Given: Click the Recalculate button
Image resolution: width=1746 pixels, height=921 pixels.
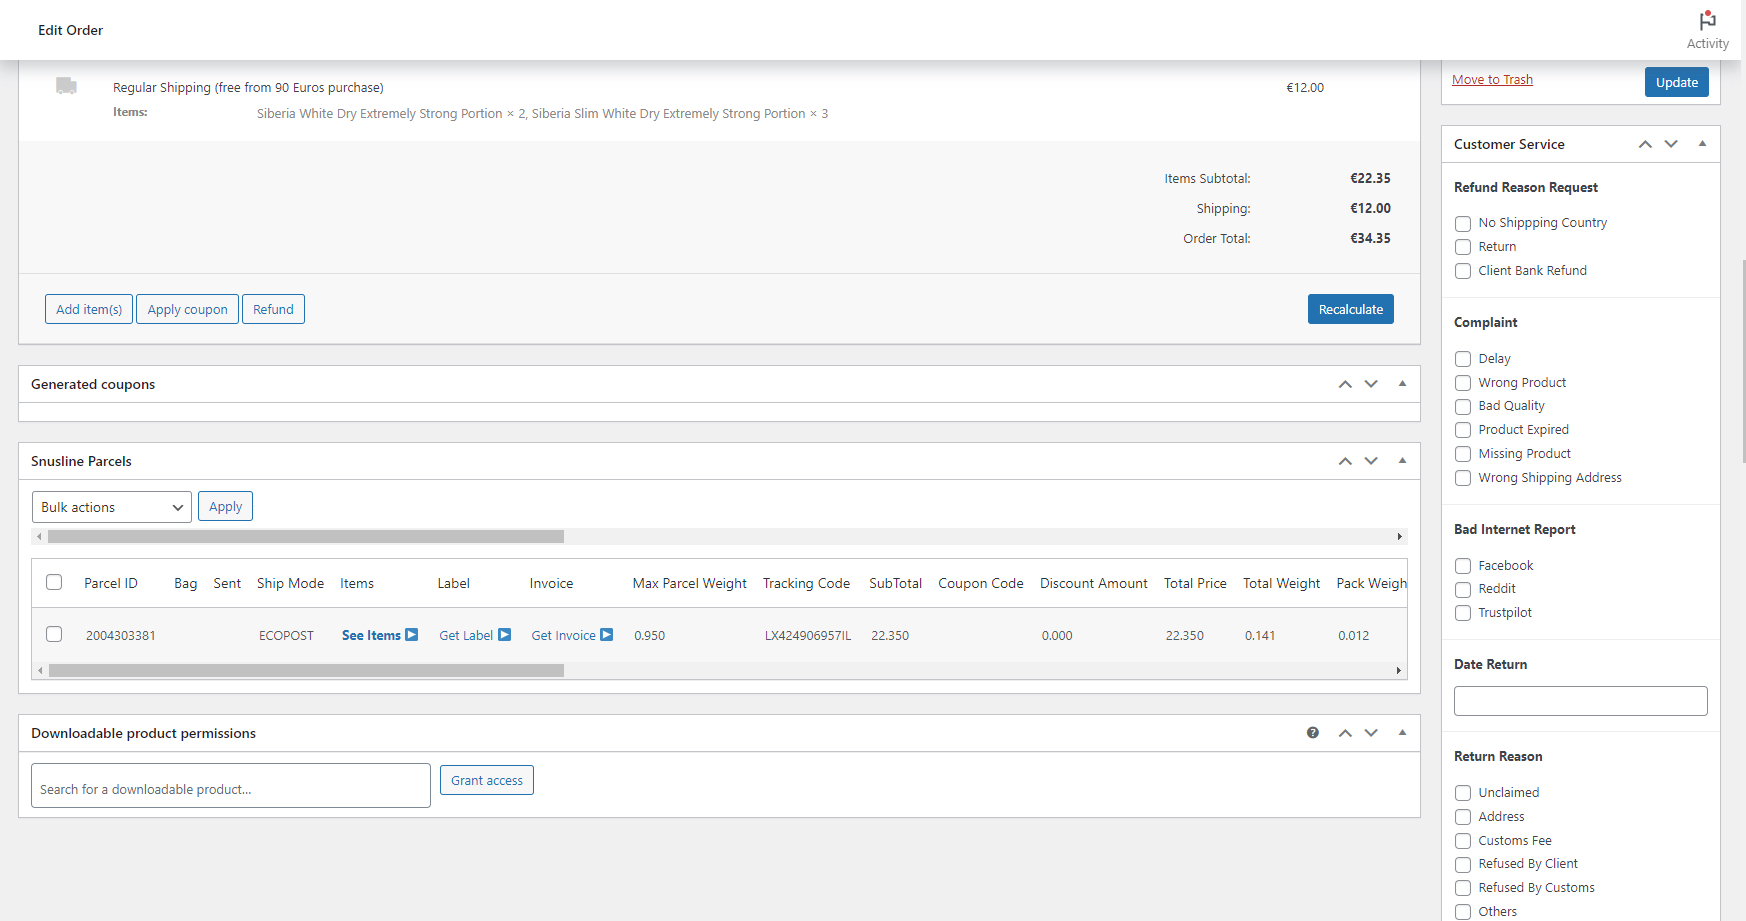Looking at the screenshot, I should pos(1350,309).
